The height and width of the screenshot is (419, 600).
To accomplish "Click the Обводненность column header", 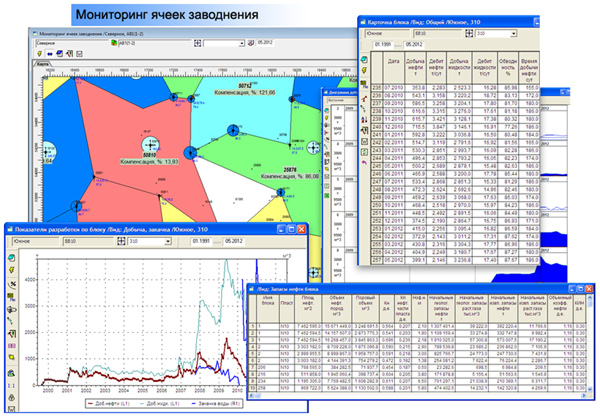I will click(x=508, y=68).
